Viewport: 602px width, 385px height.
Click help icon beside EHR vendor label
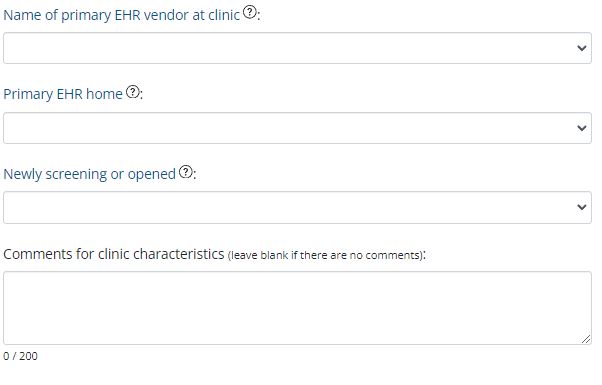250,13
